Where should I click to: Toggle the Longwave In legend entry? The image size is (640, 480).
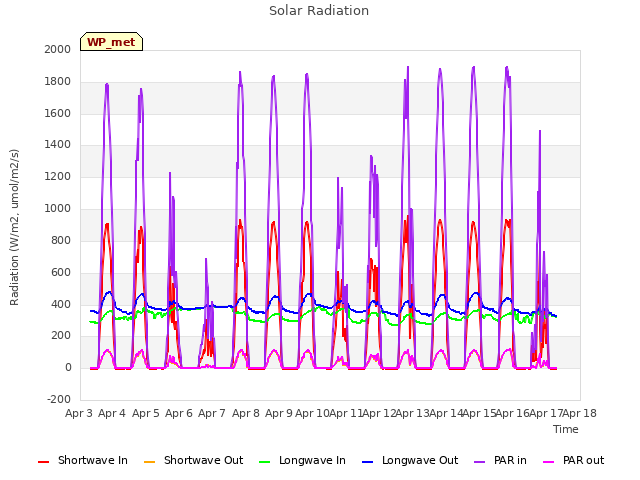pos(302,460)
